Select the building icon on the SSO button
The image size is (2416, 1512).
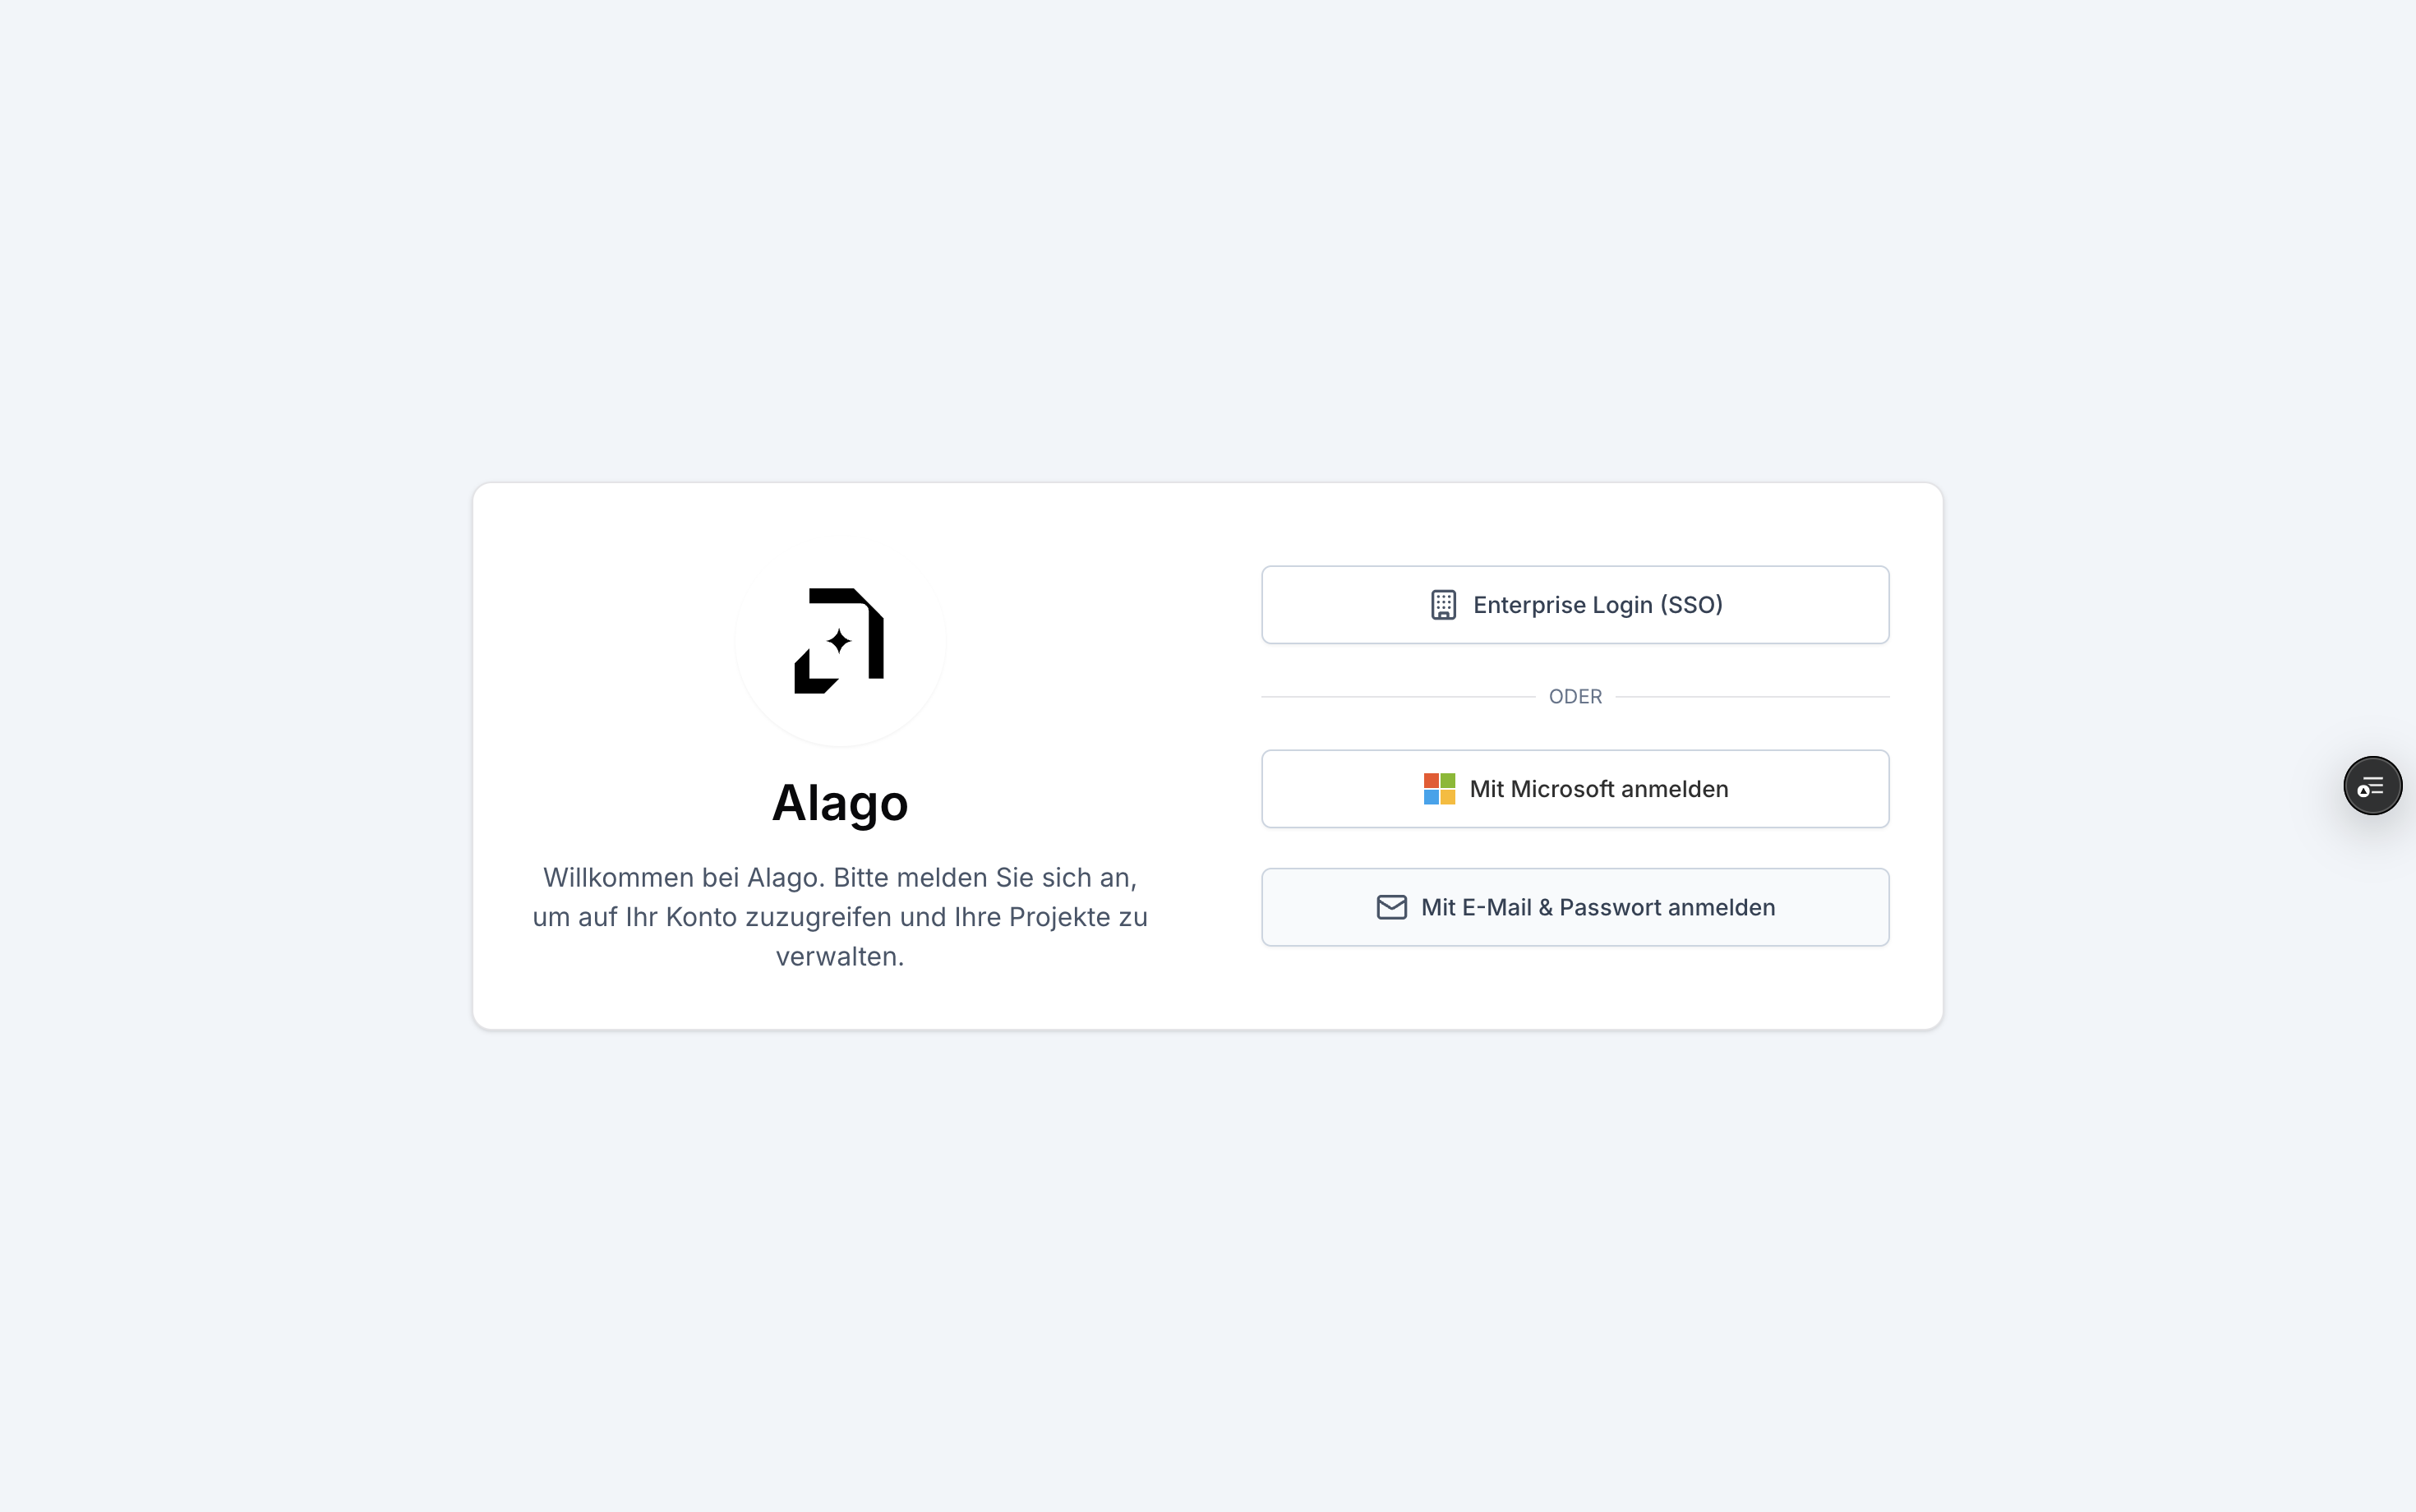tap(1443, 604)
